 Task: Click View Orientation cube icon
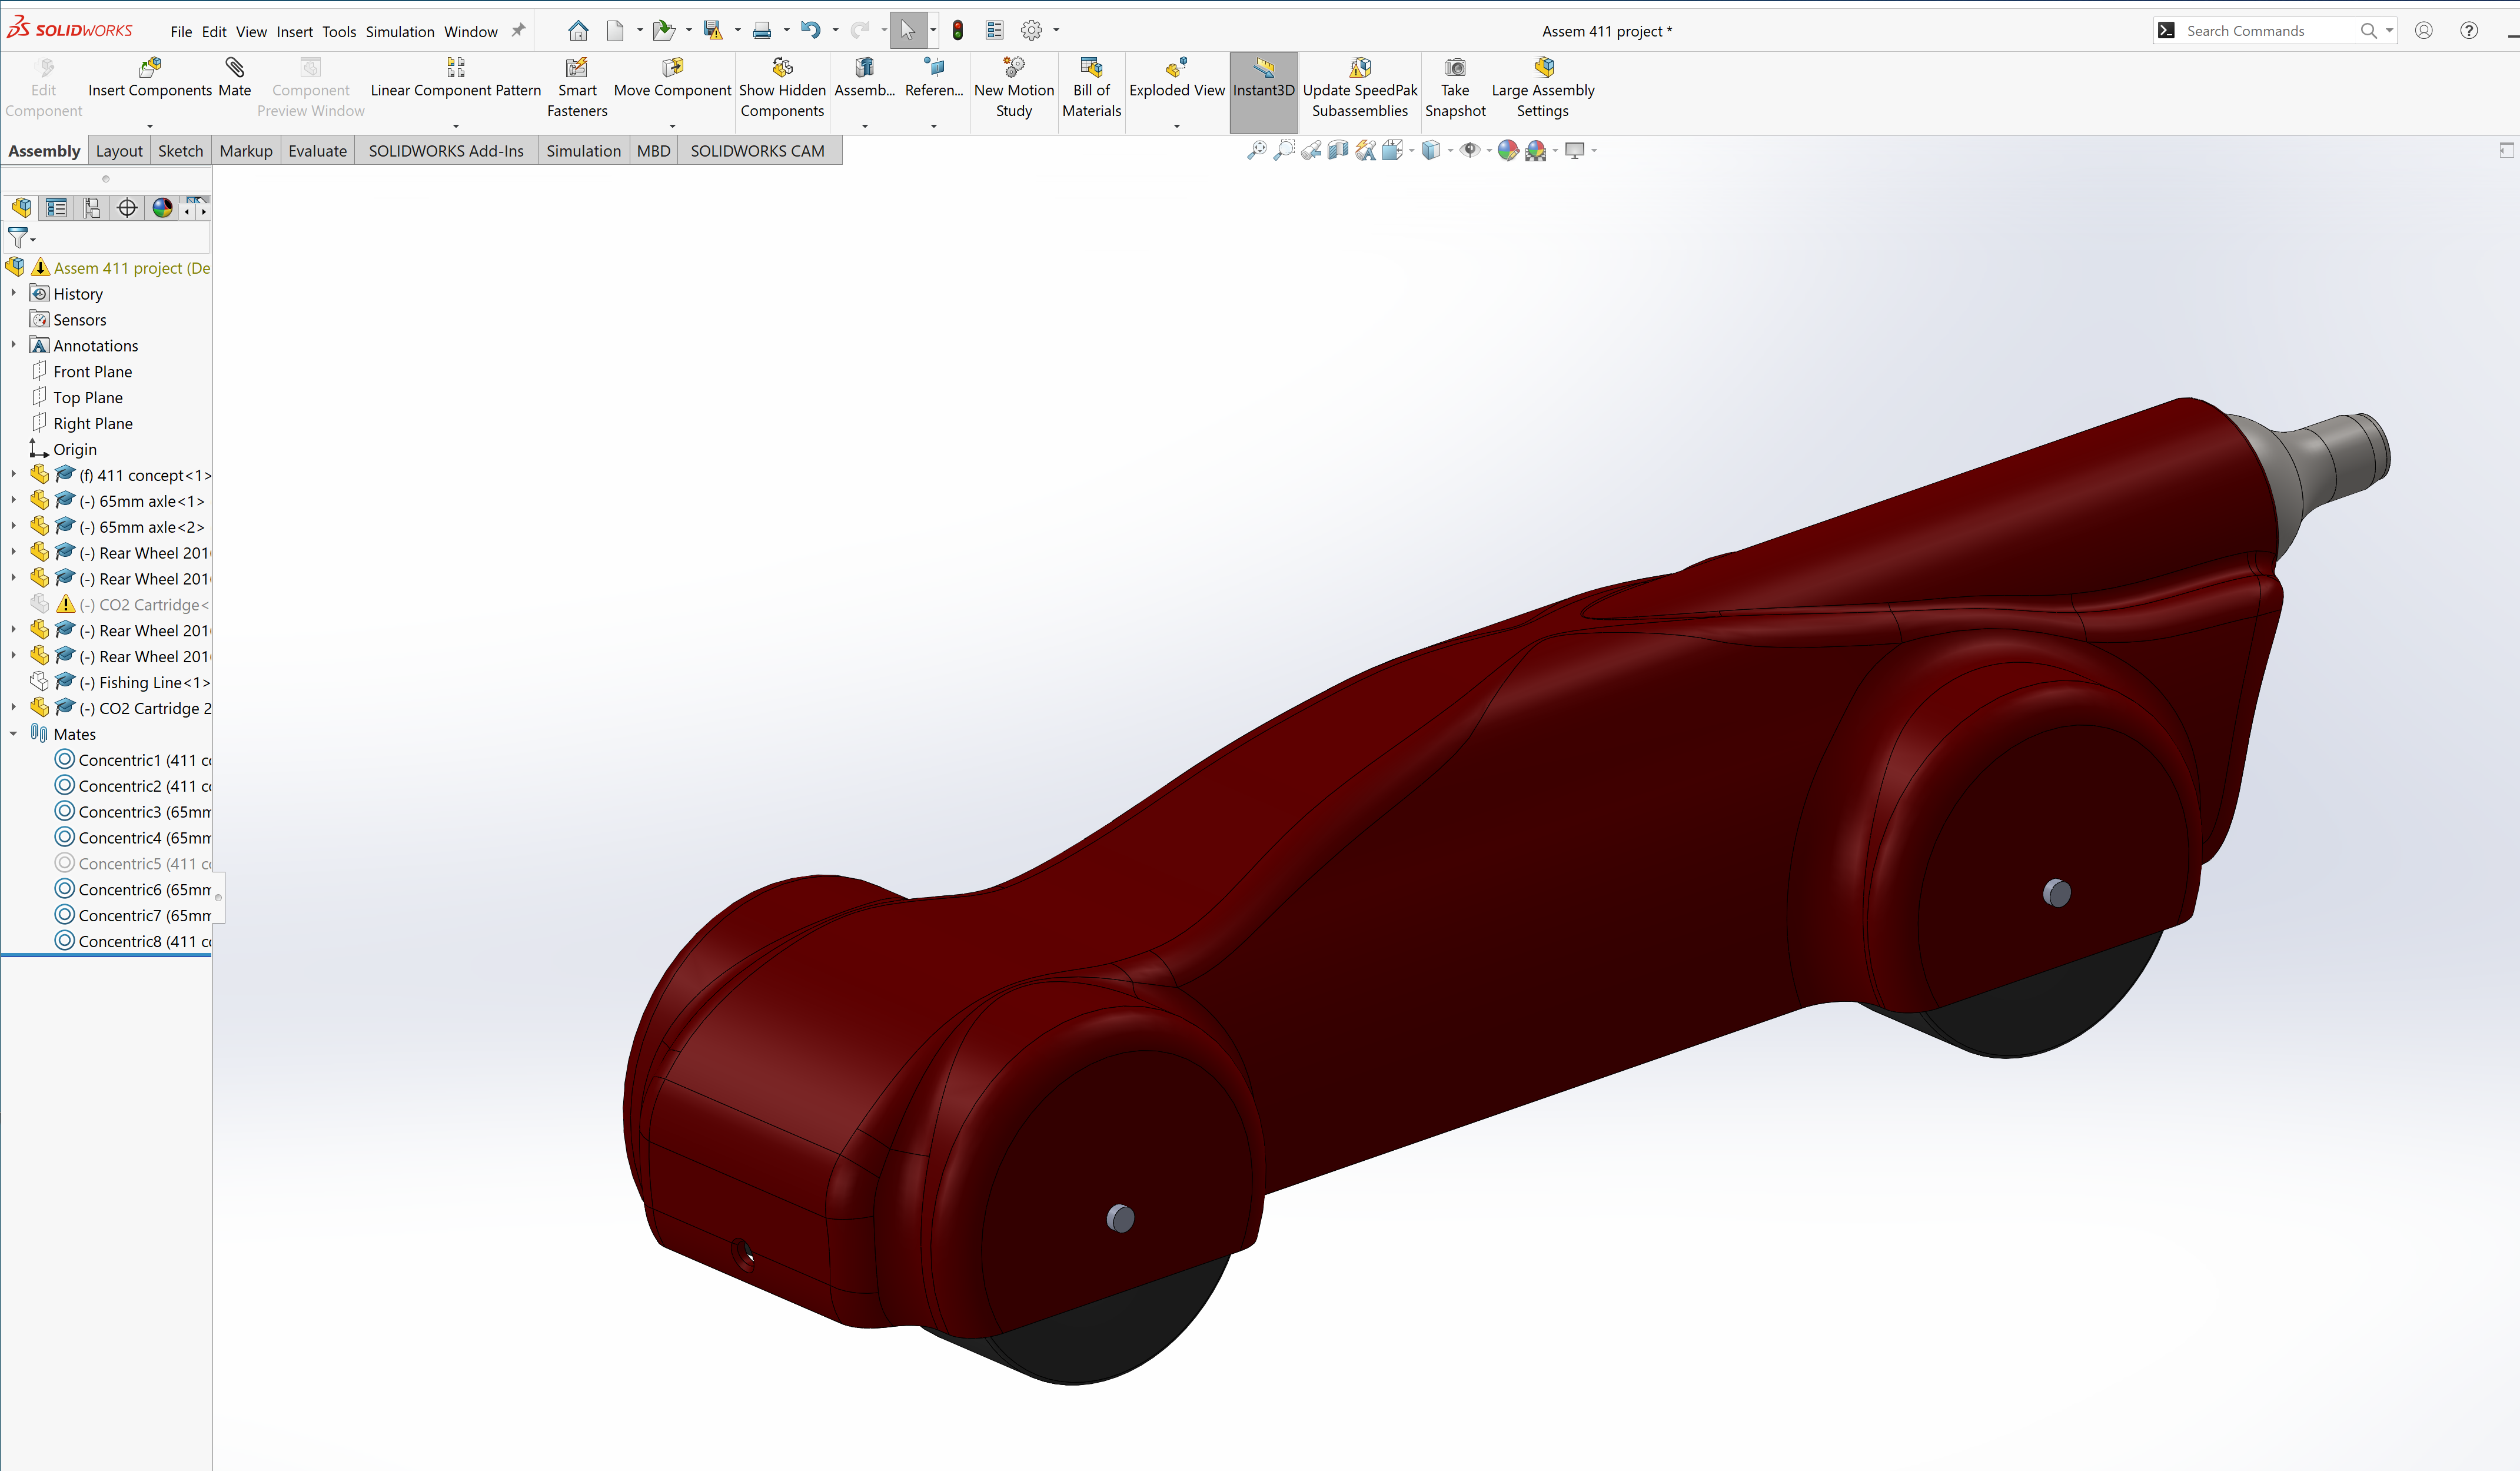coord(1392,150)
